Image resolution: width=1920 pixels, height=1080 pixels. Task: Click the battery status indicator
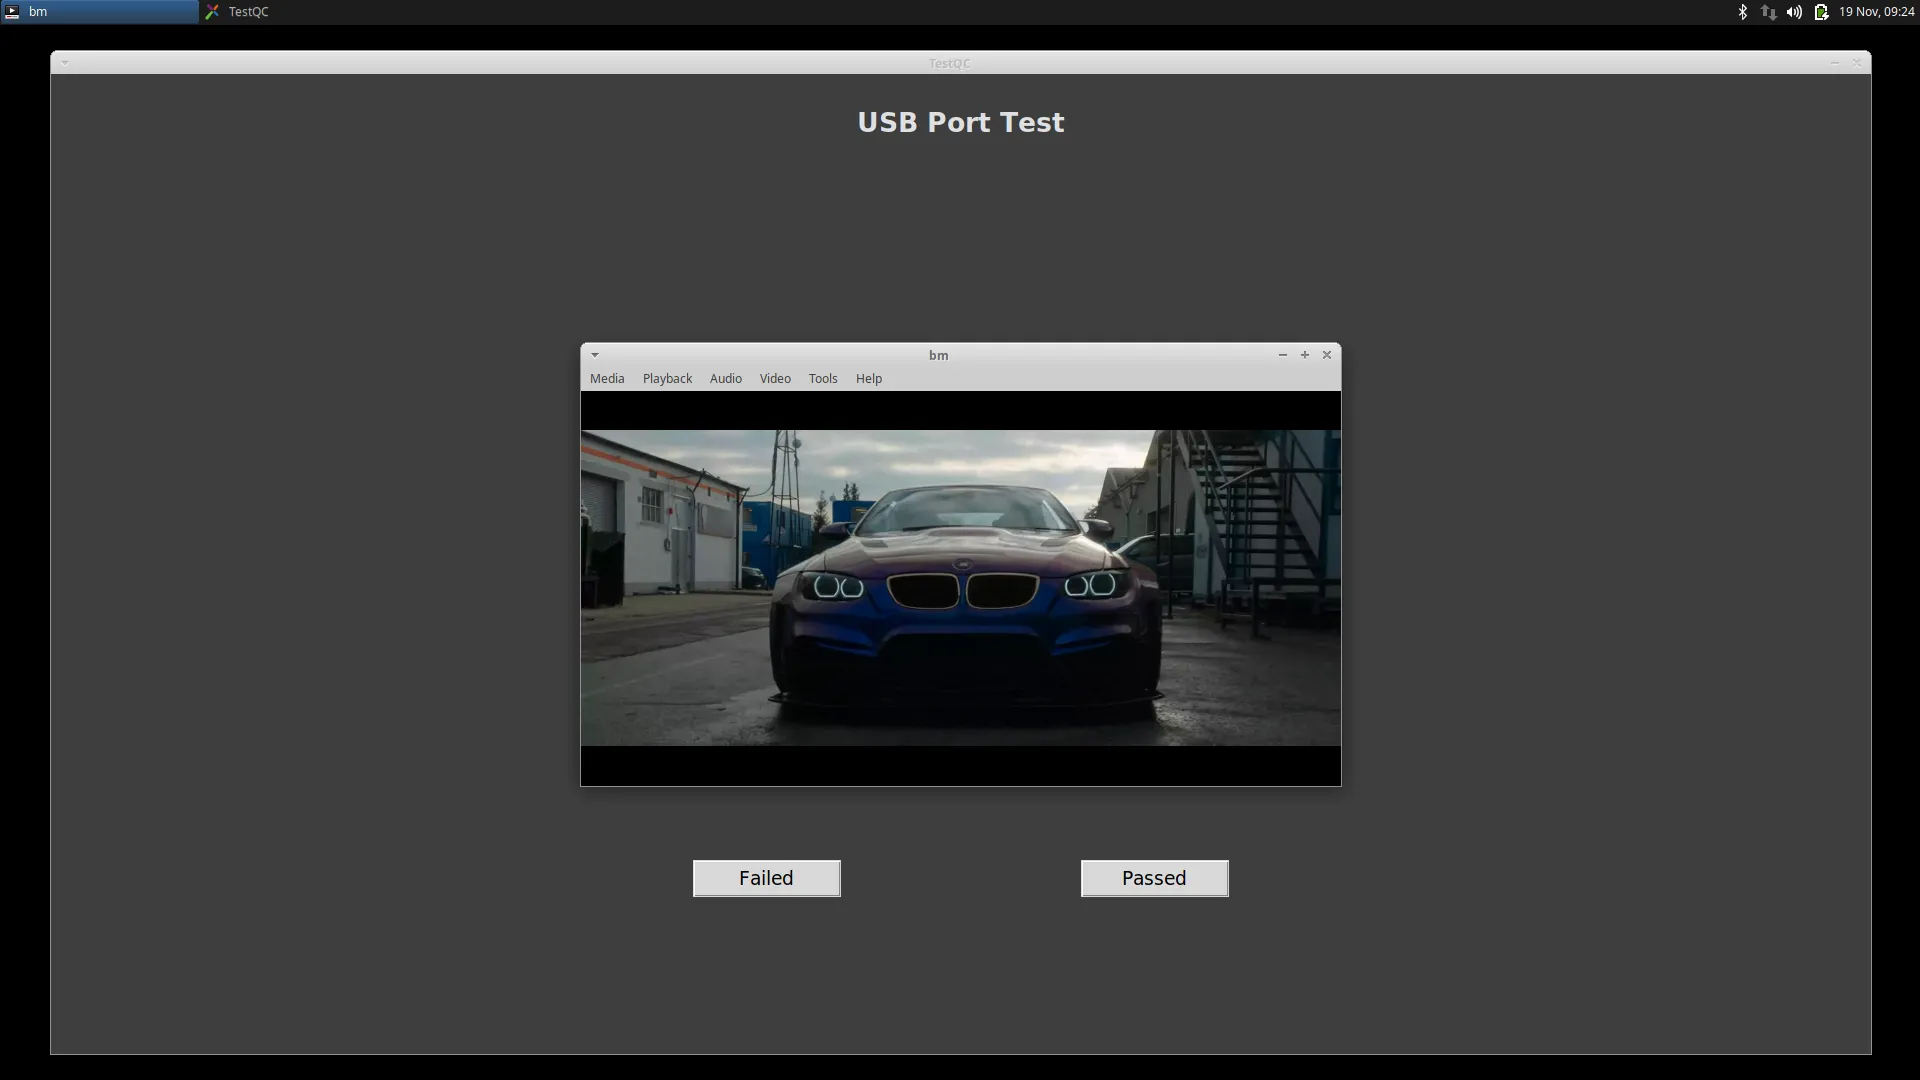pyautogui.click(x=1822, y=11)
